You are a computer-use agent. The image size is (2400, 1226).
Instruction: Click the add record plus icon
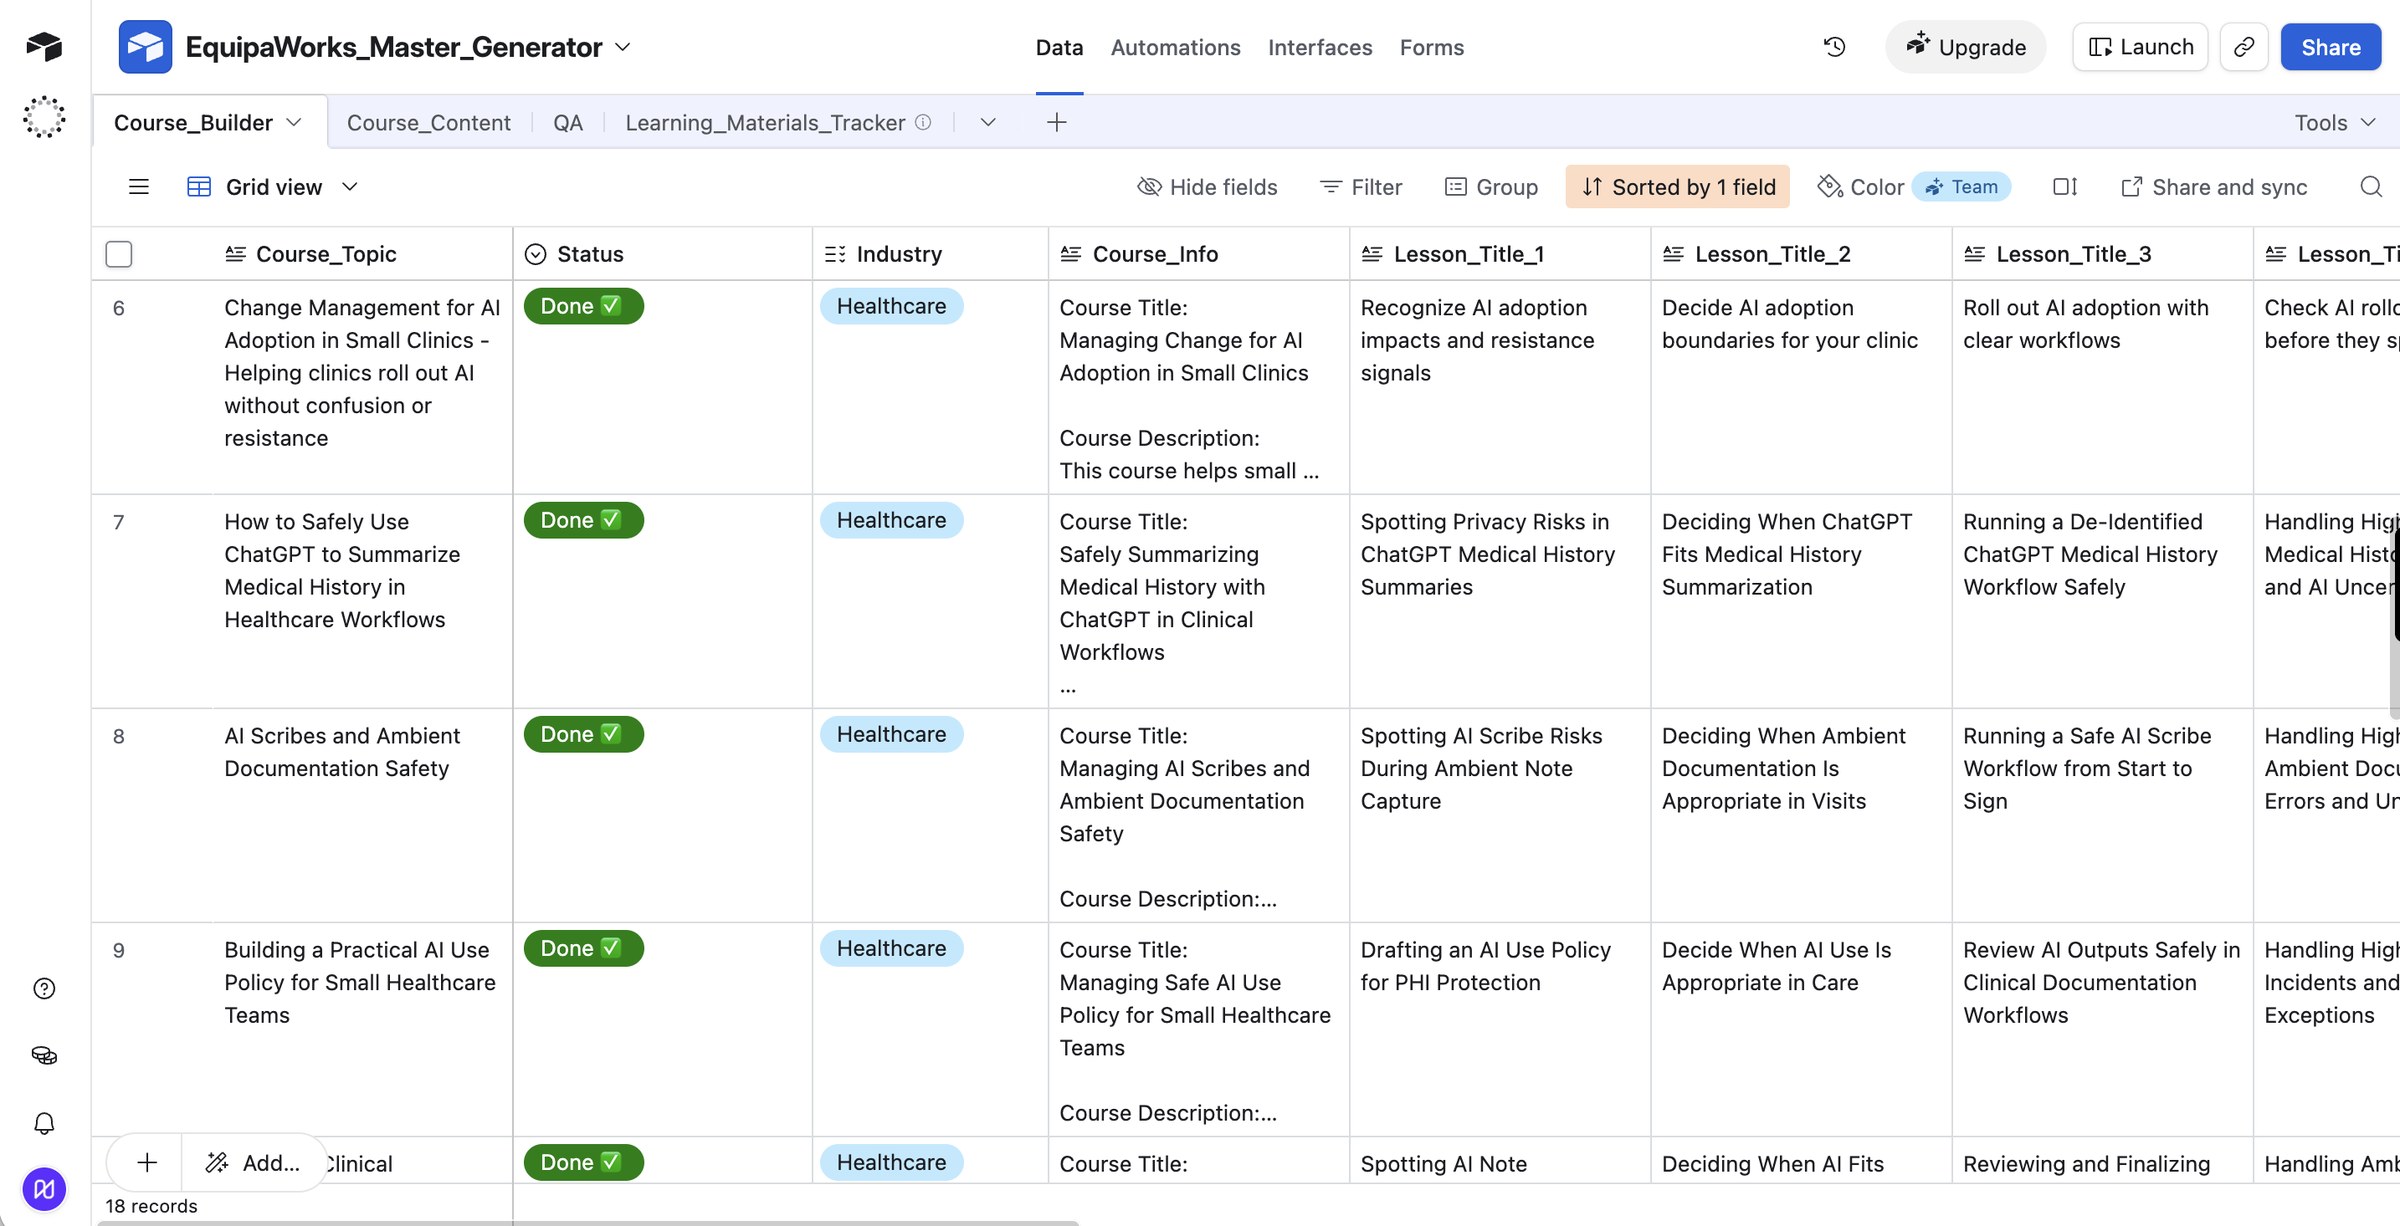click(147, 1162)
